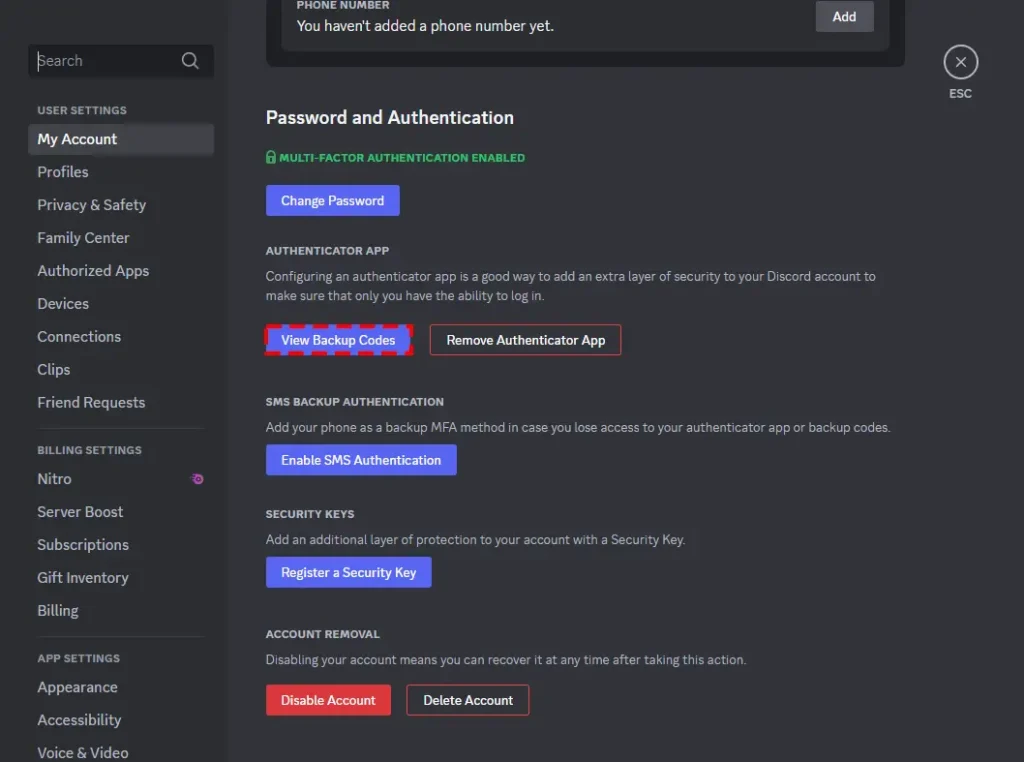Open the Profiles settings page
Viewport: 1024px width, 762px height.
pyautogui.click(x=63, y=172)
